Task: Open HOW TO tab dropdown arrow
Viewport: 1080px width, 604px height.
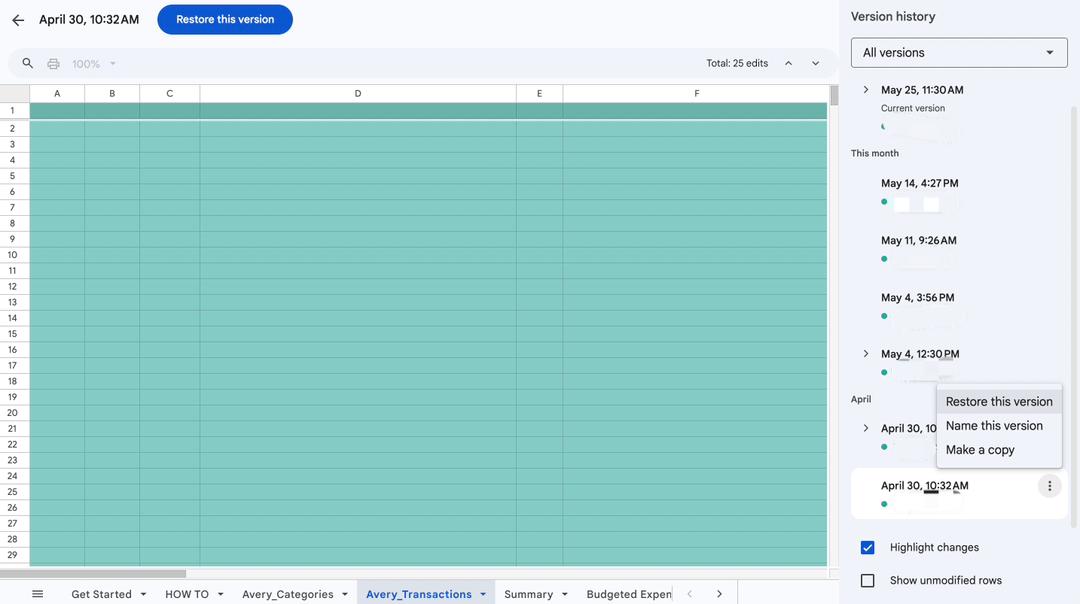Action: point(220,594)
